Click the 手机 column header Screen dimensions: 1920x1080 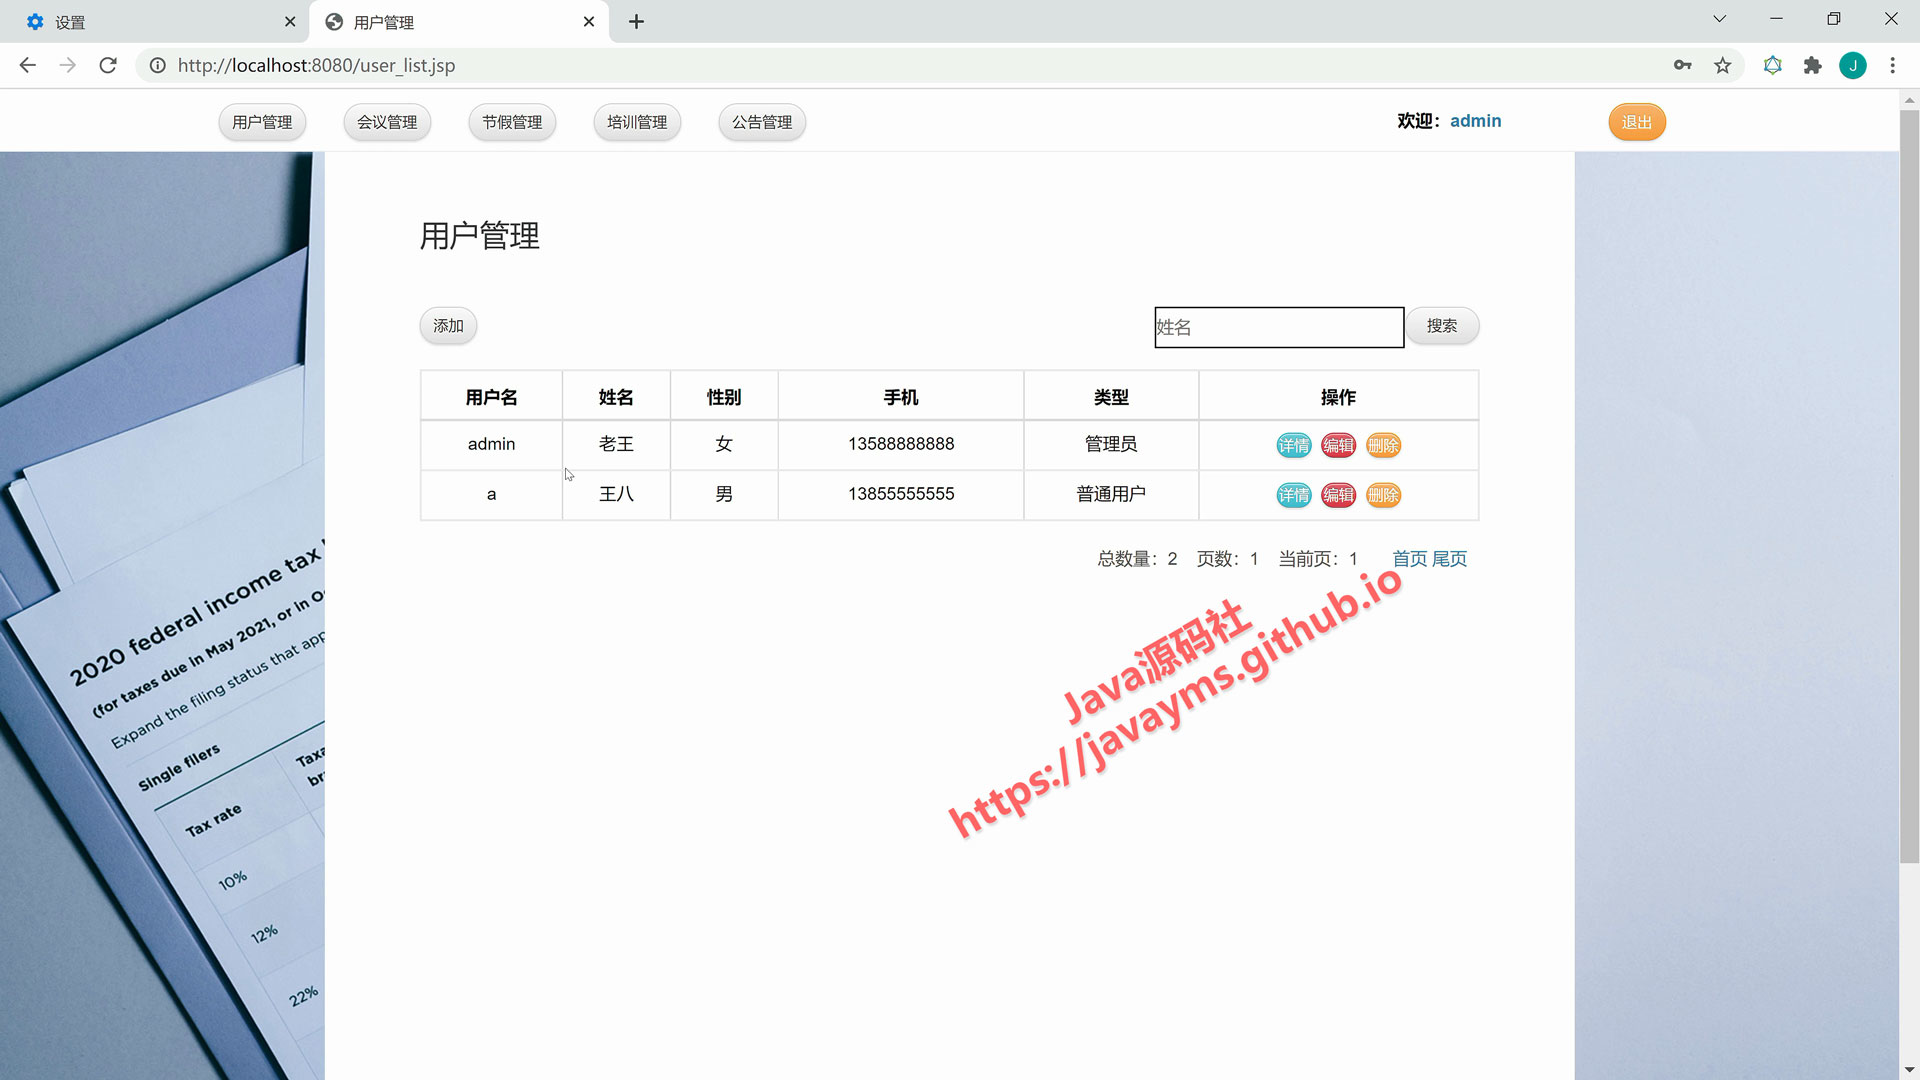coord(901,397)
